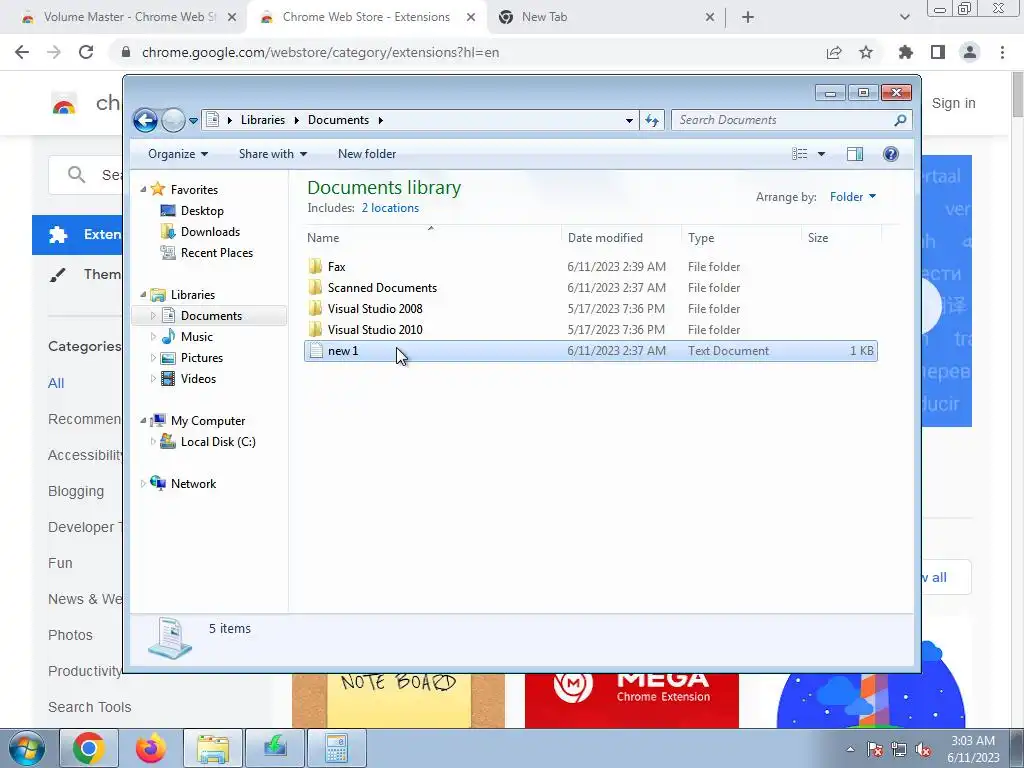The width and height of the screenshot is (1024, 768).
Task: Click Sign in on the Web Store
Action: click(x=953, y=103)
